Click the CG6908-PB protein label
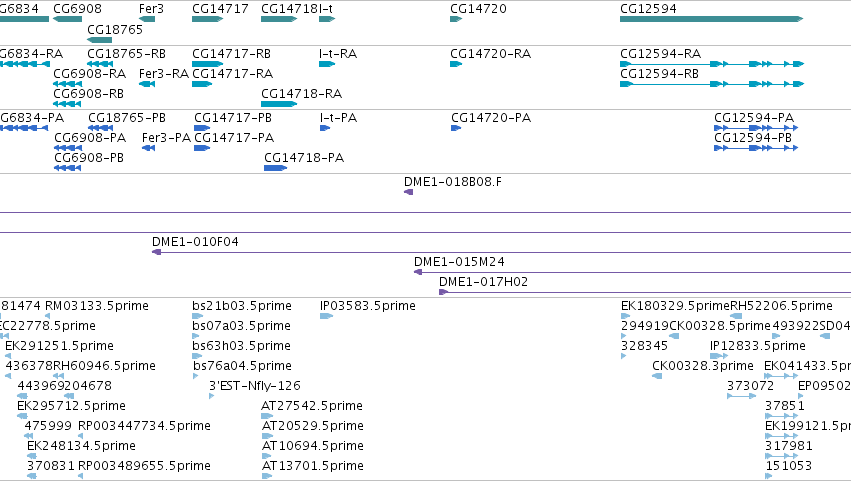 (89, 158)
